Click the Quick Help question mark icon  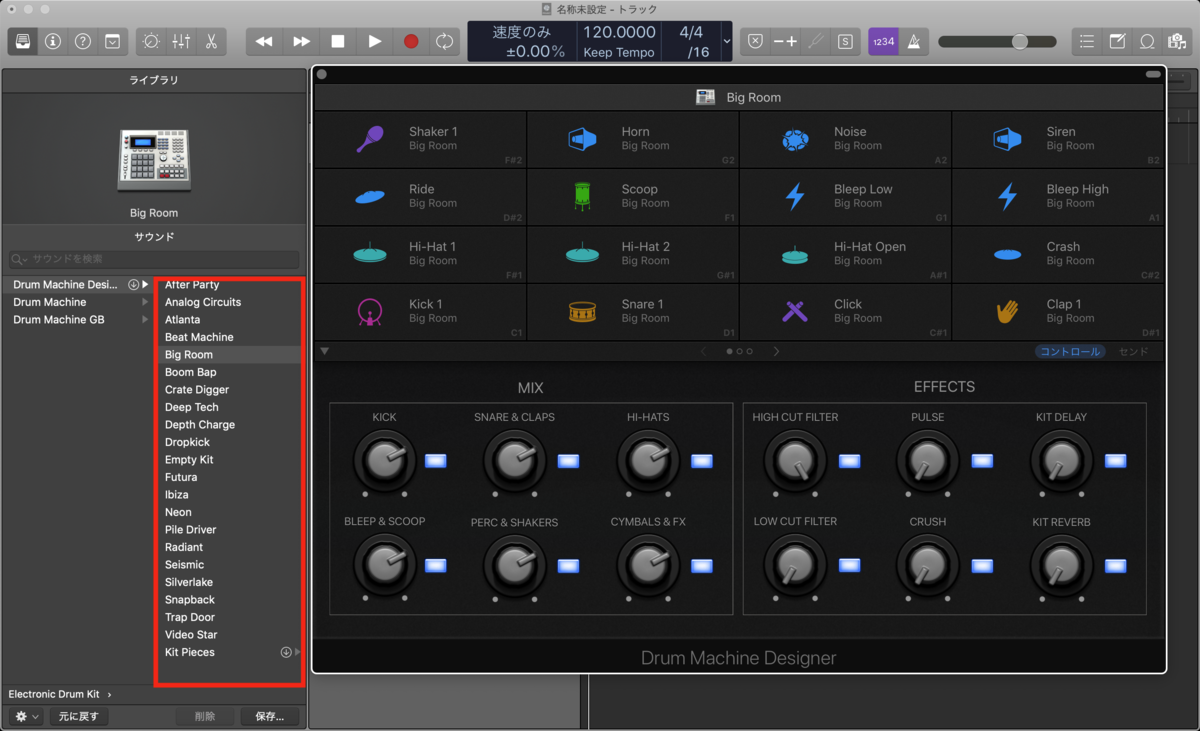point(83,41)
